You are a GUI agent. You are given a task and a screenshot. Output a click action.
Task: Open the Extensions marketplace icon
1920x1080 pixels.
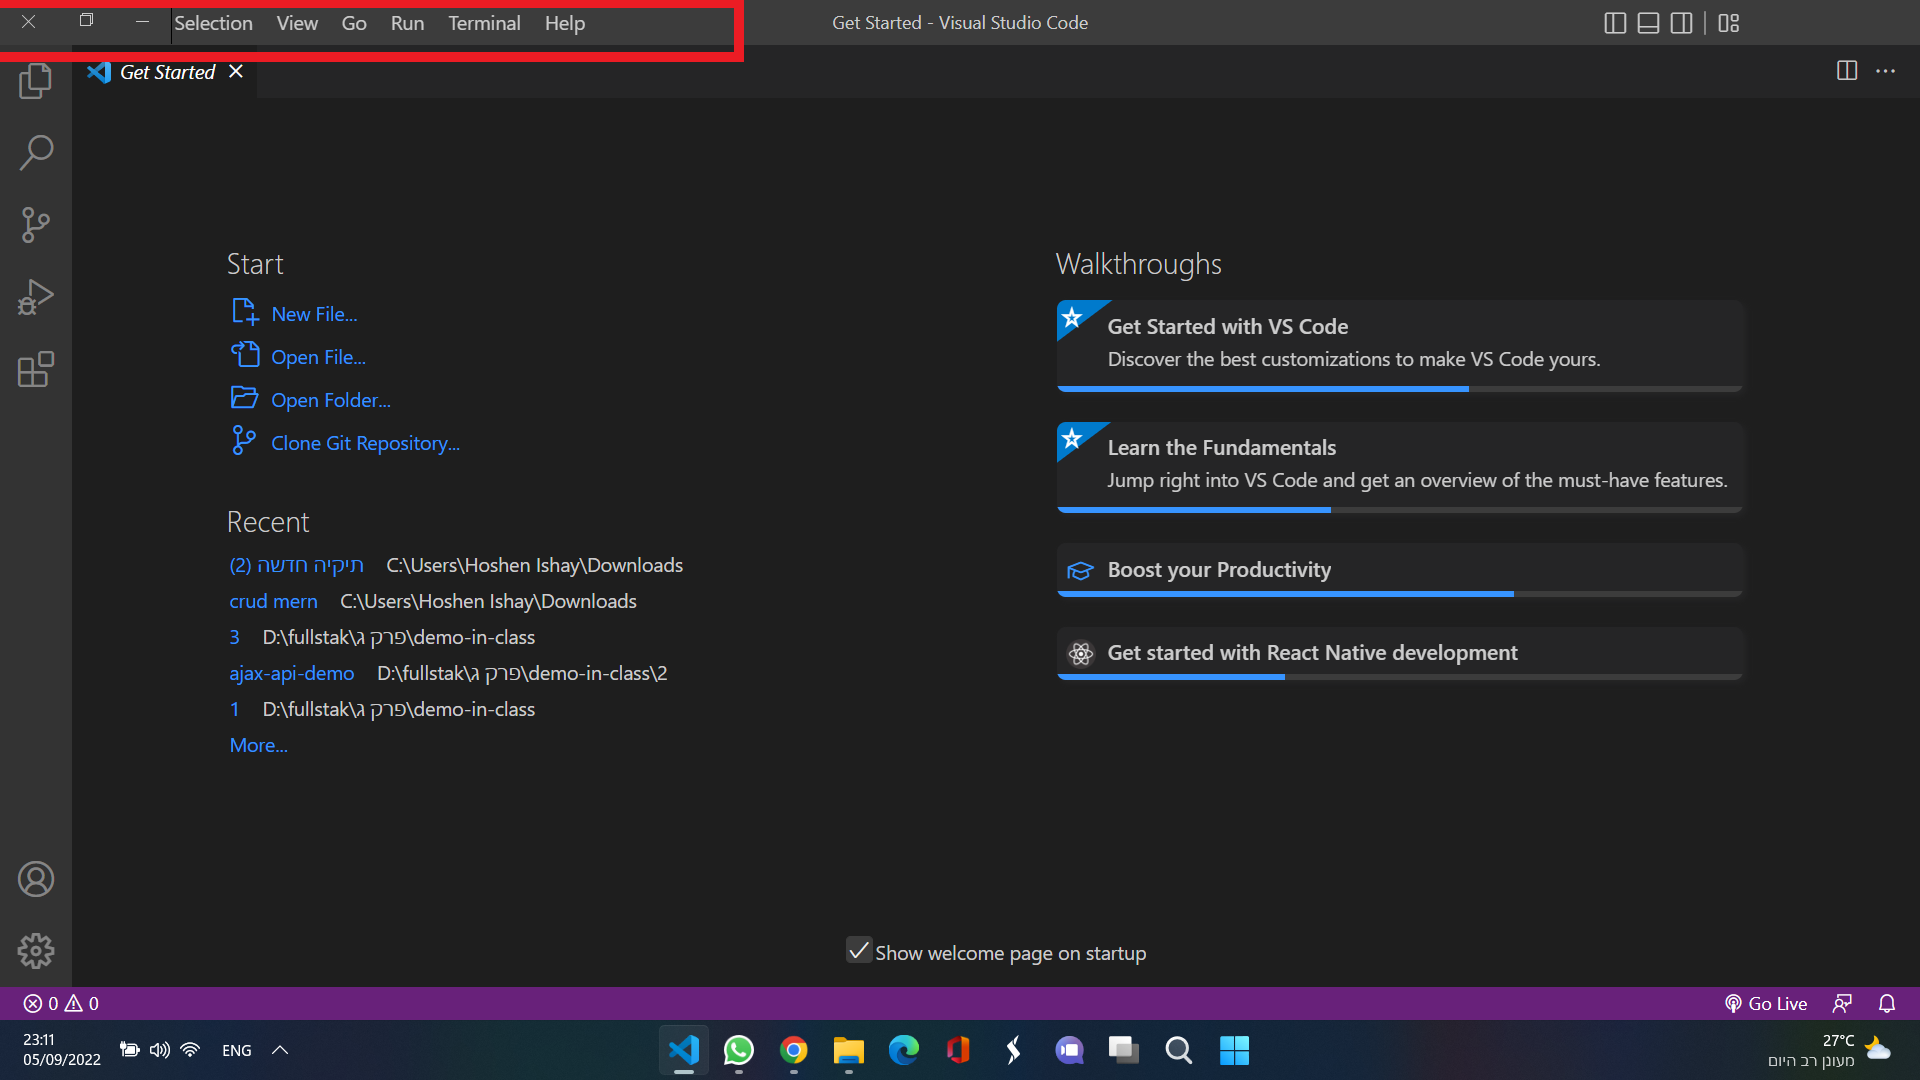click(x=36, y=369)
